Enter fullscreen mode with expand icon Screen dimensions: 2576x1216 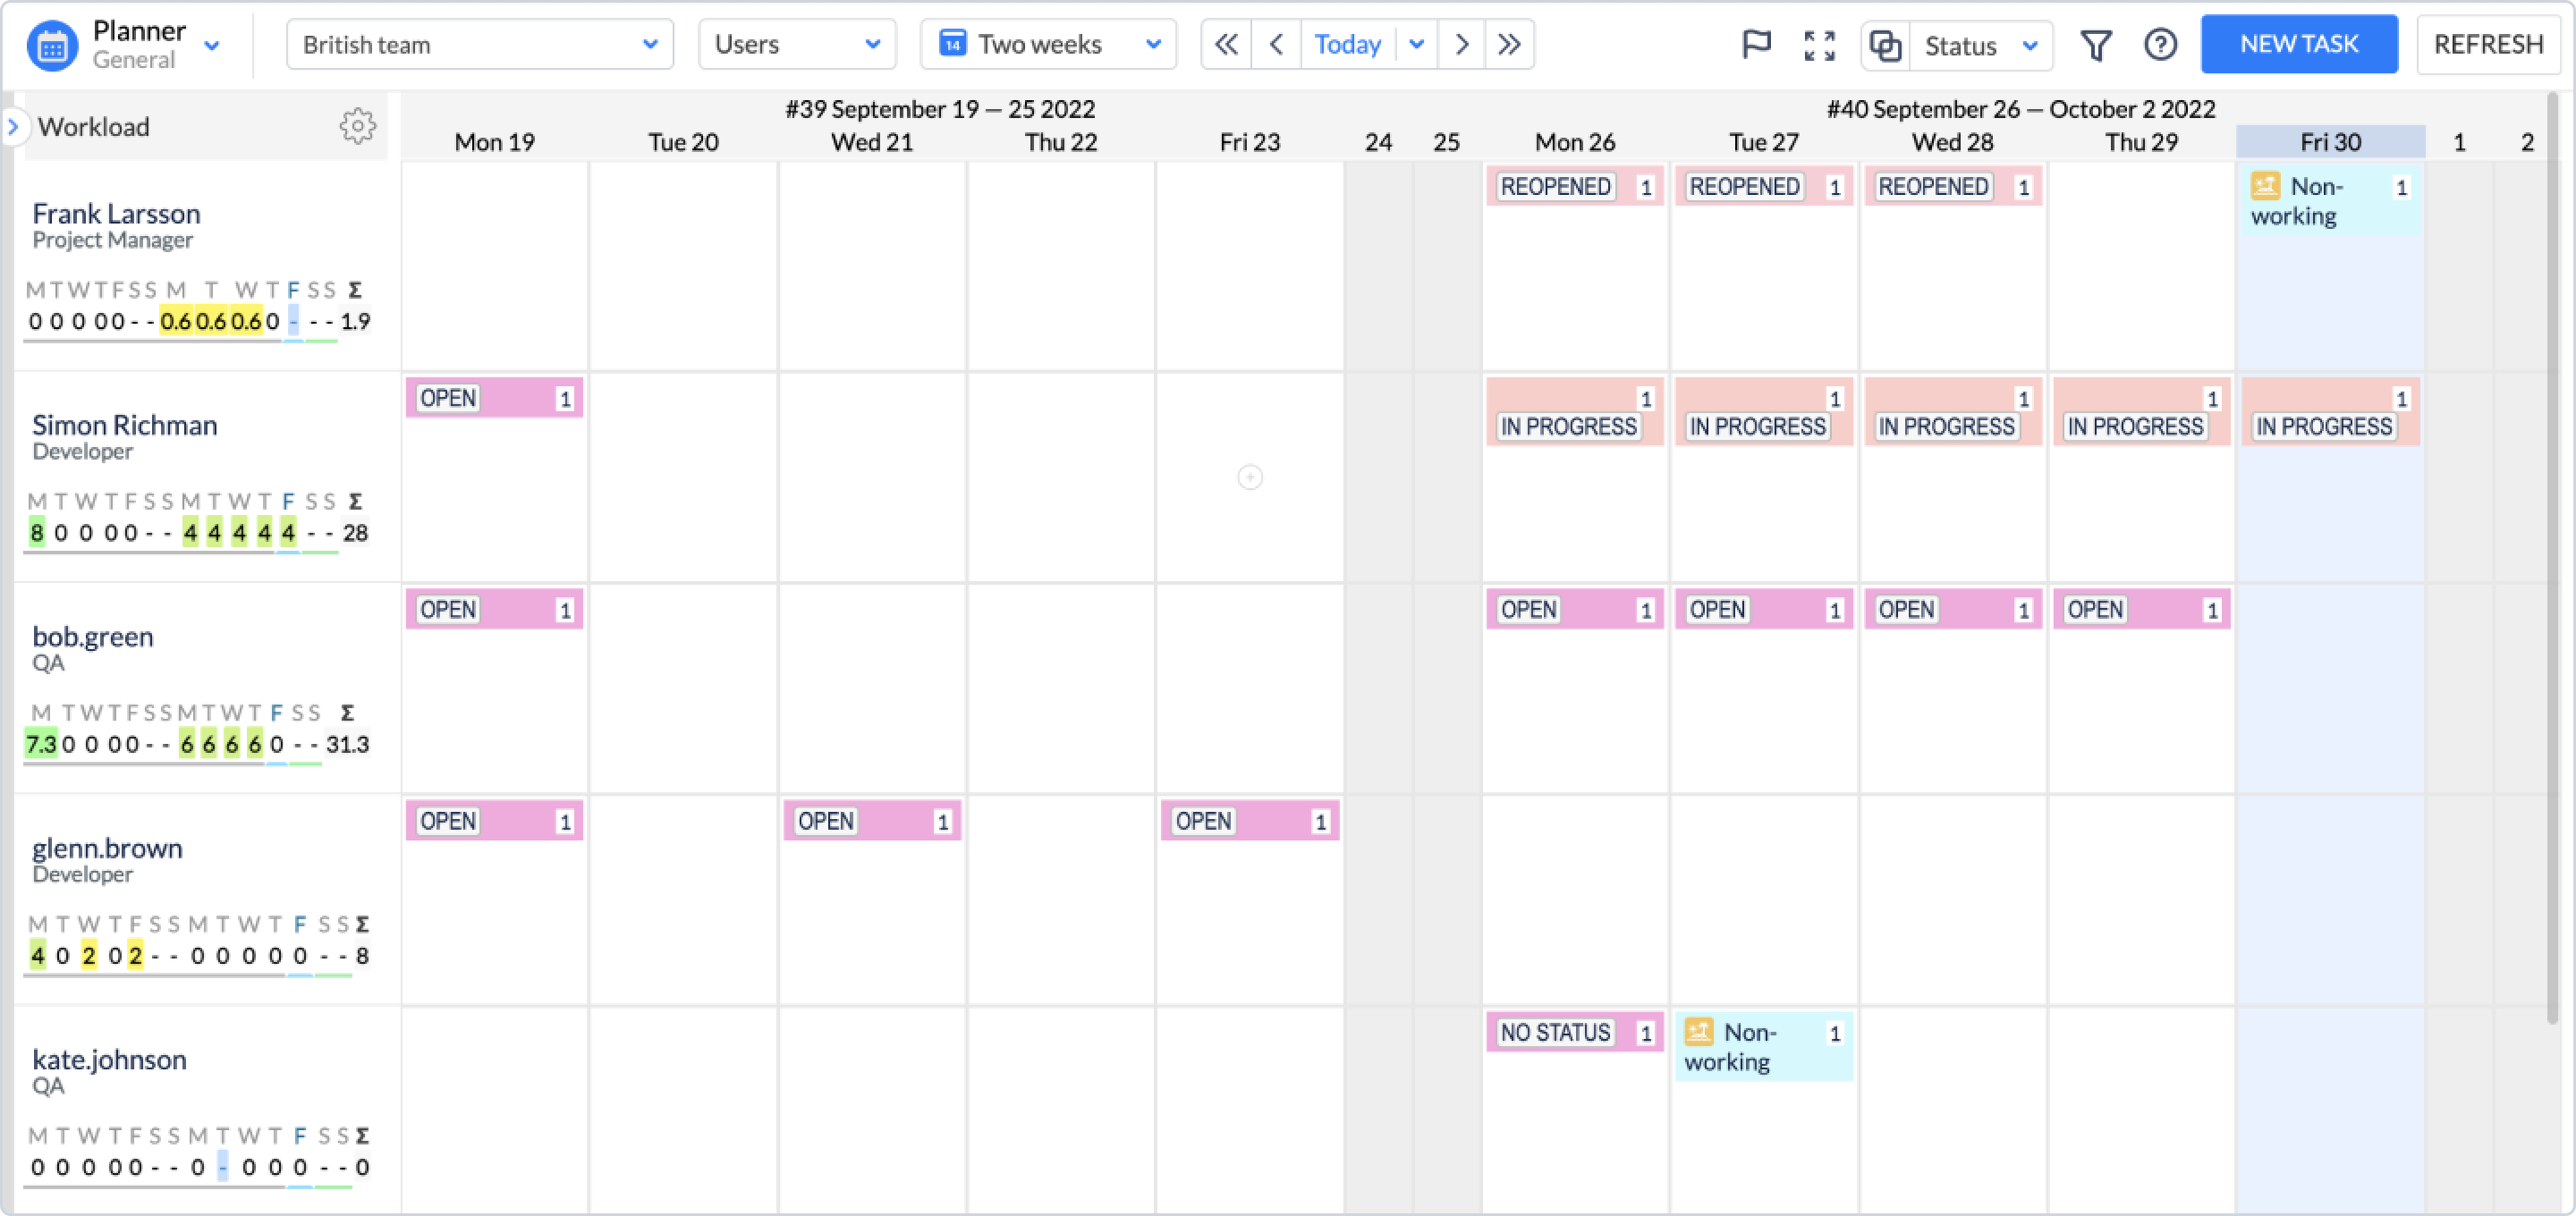pos(1819,45)
